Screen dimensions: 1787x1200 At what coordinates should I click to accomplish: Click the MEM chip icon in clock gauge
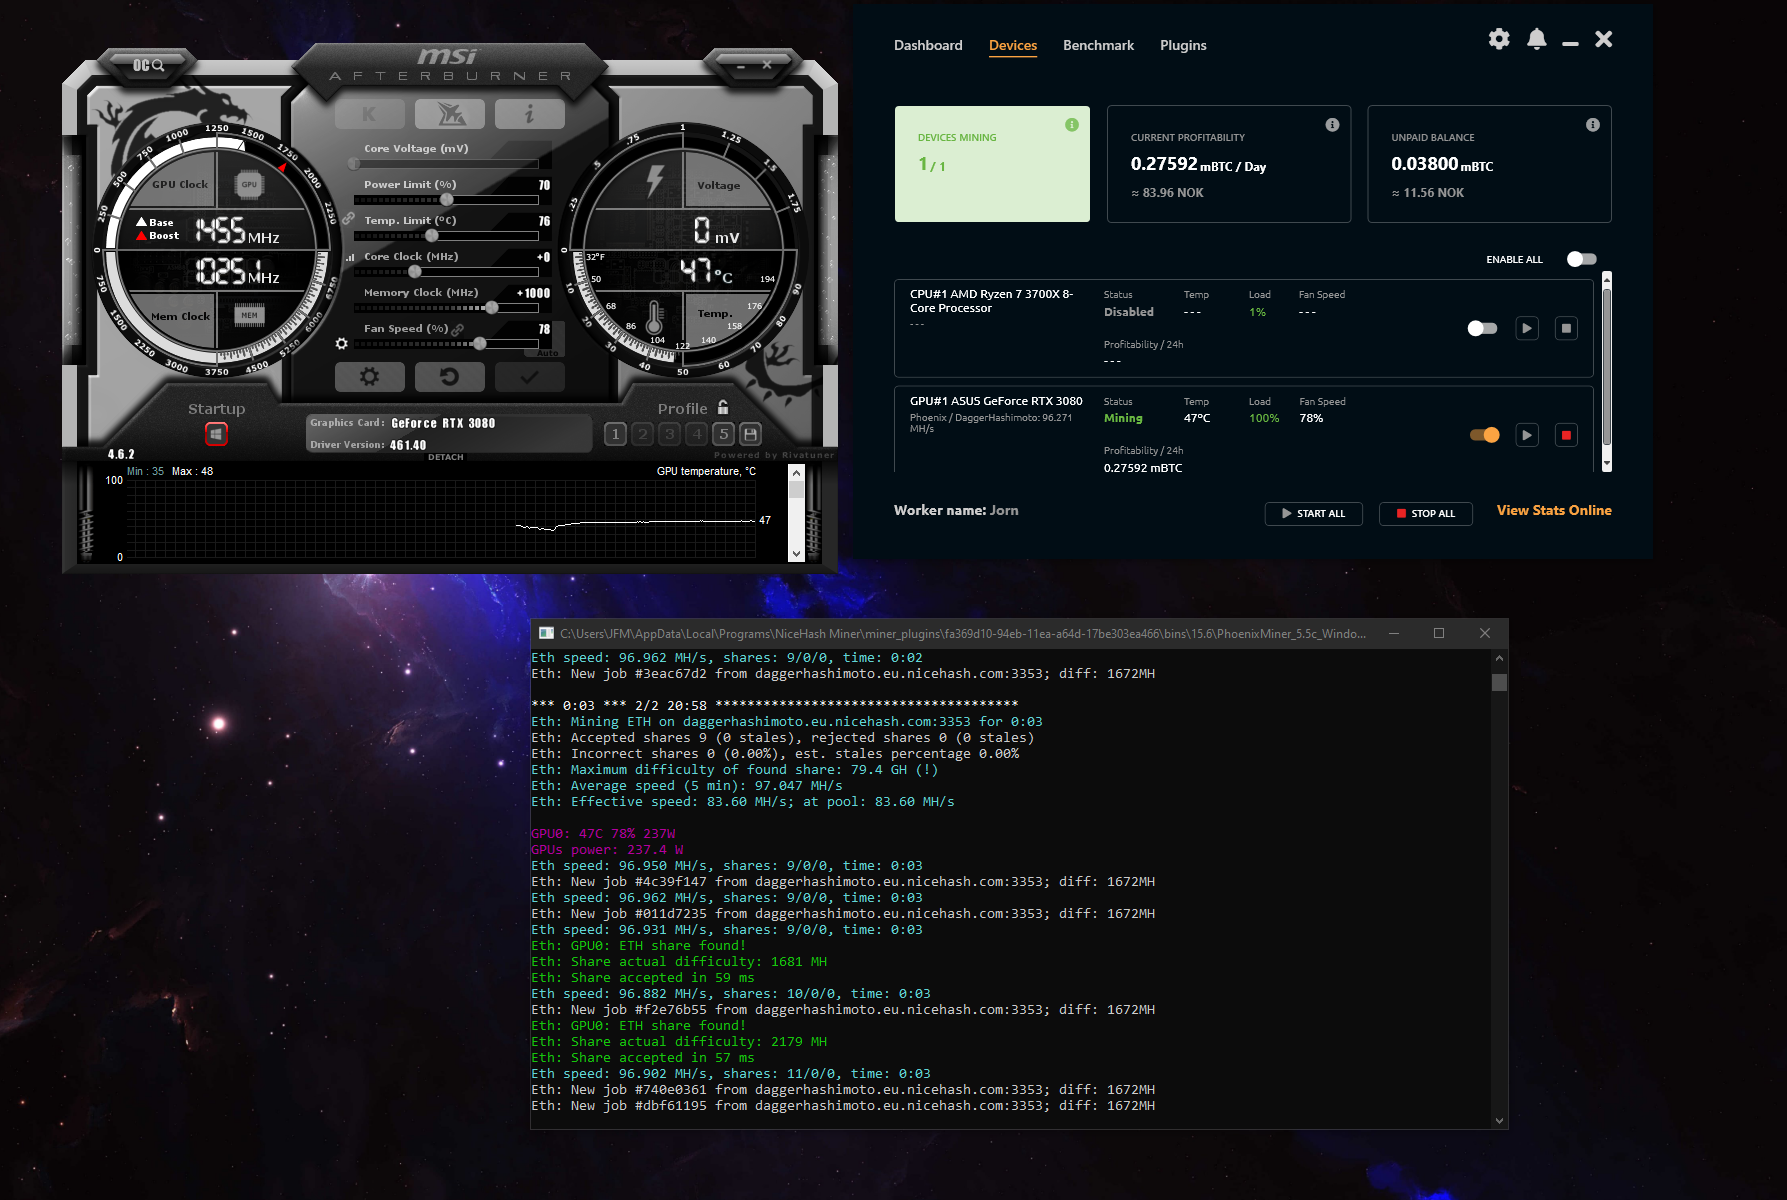pos(249,315)
